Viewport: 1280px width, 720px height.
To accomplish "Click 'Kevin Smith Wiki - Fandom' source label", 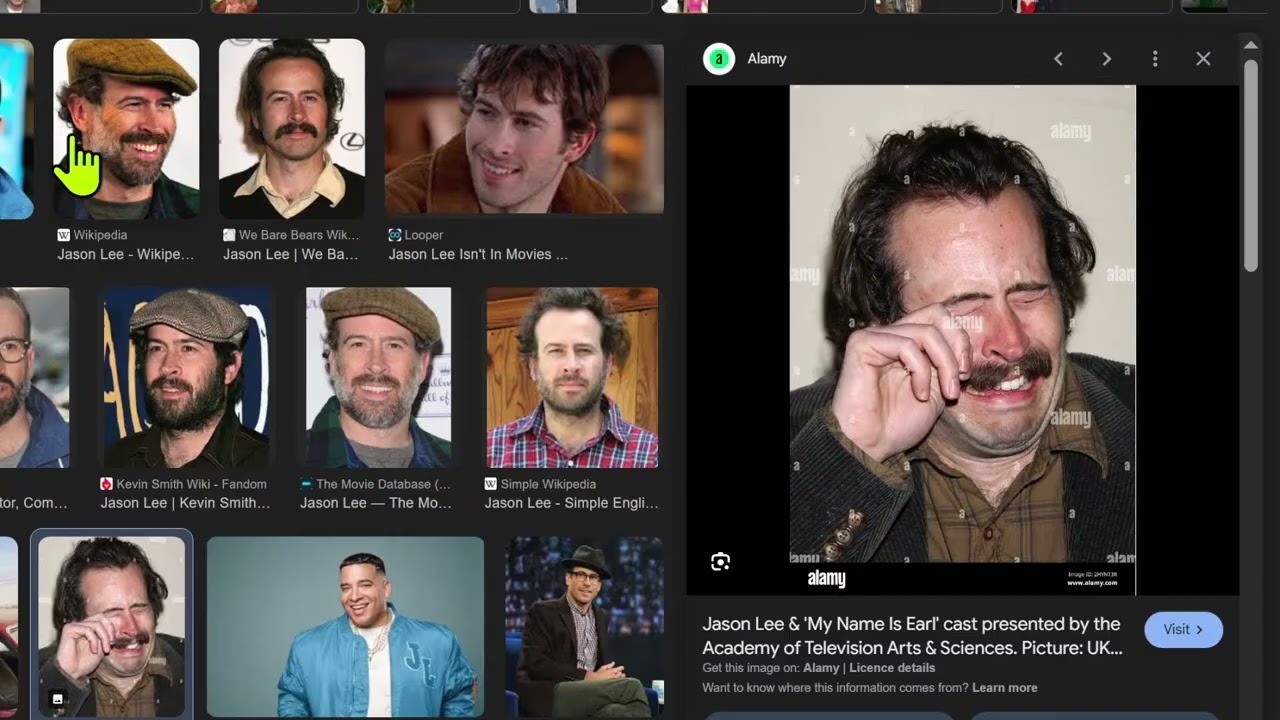I will coord(192,484).
